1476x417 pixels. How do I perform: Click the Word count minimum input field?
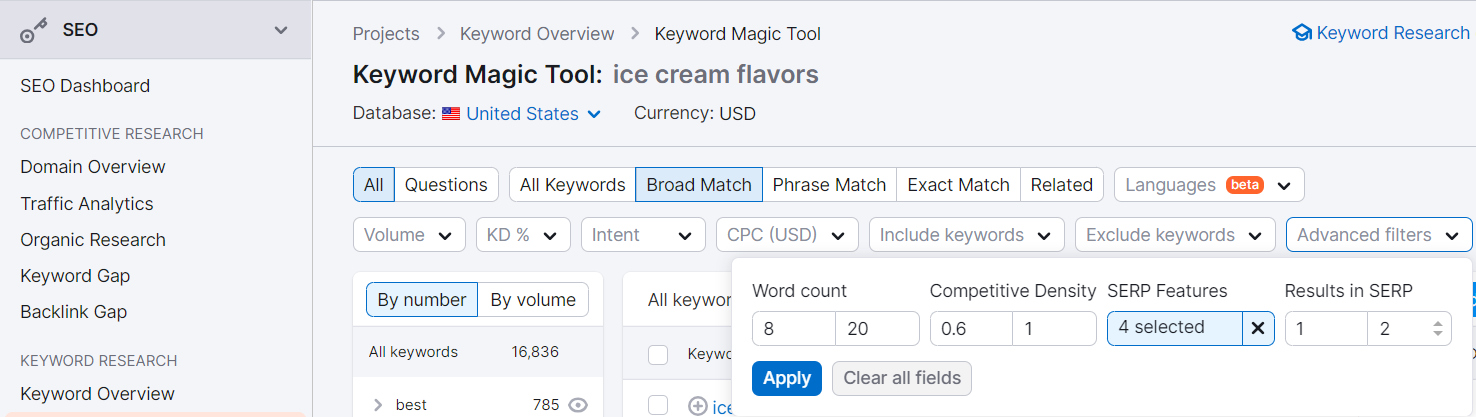pyautogui.click(x=794, y=328)
